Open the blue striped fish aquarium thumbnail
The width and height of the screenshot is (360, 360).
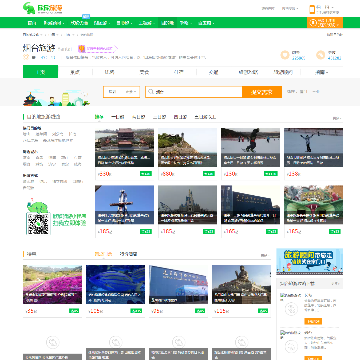115,284
